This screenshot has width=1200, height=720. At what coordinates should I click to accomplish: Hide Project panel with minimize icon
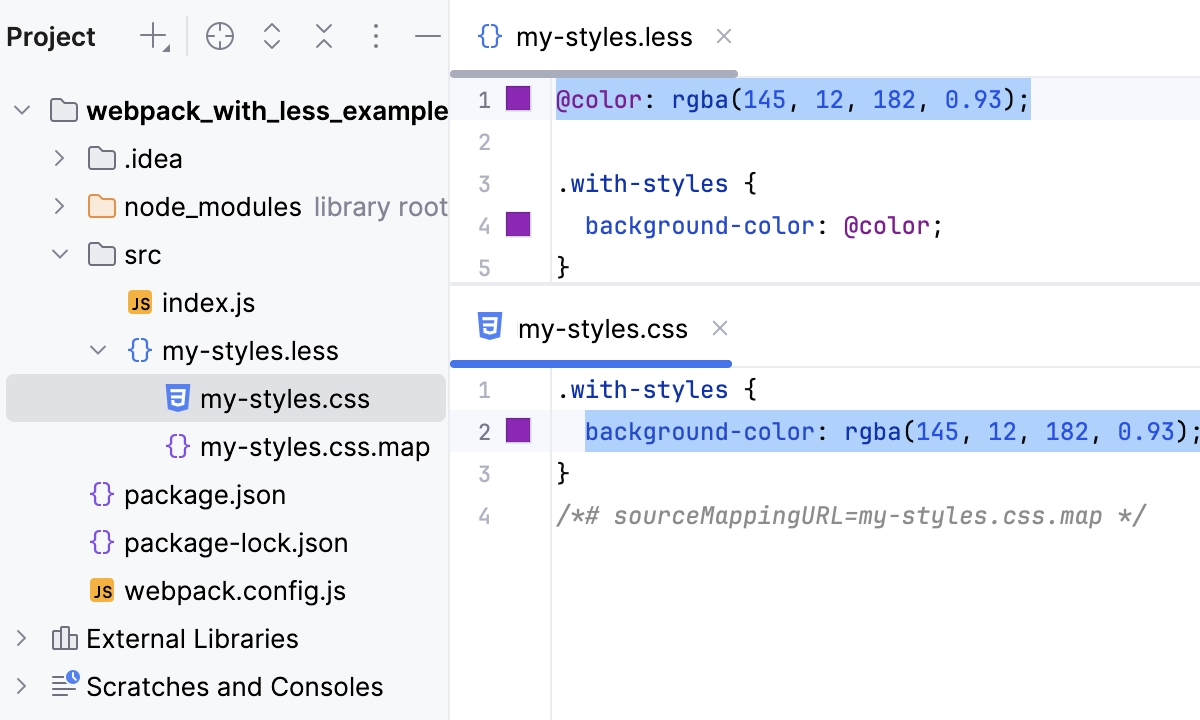click(427, 36)
